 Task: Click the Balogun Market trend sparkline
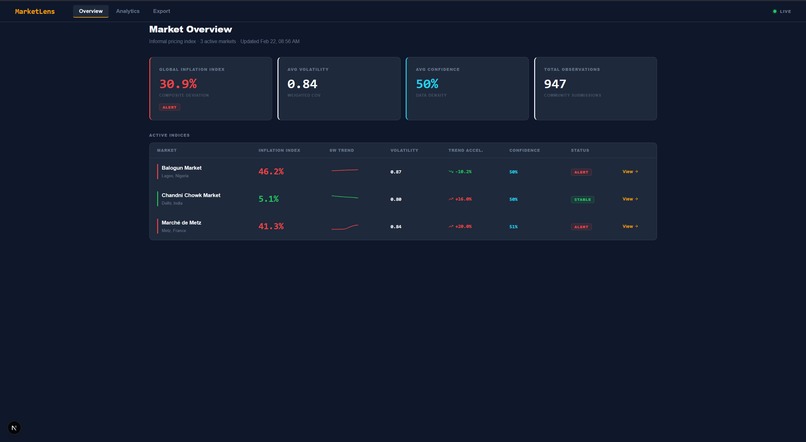click(345, 171)
